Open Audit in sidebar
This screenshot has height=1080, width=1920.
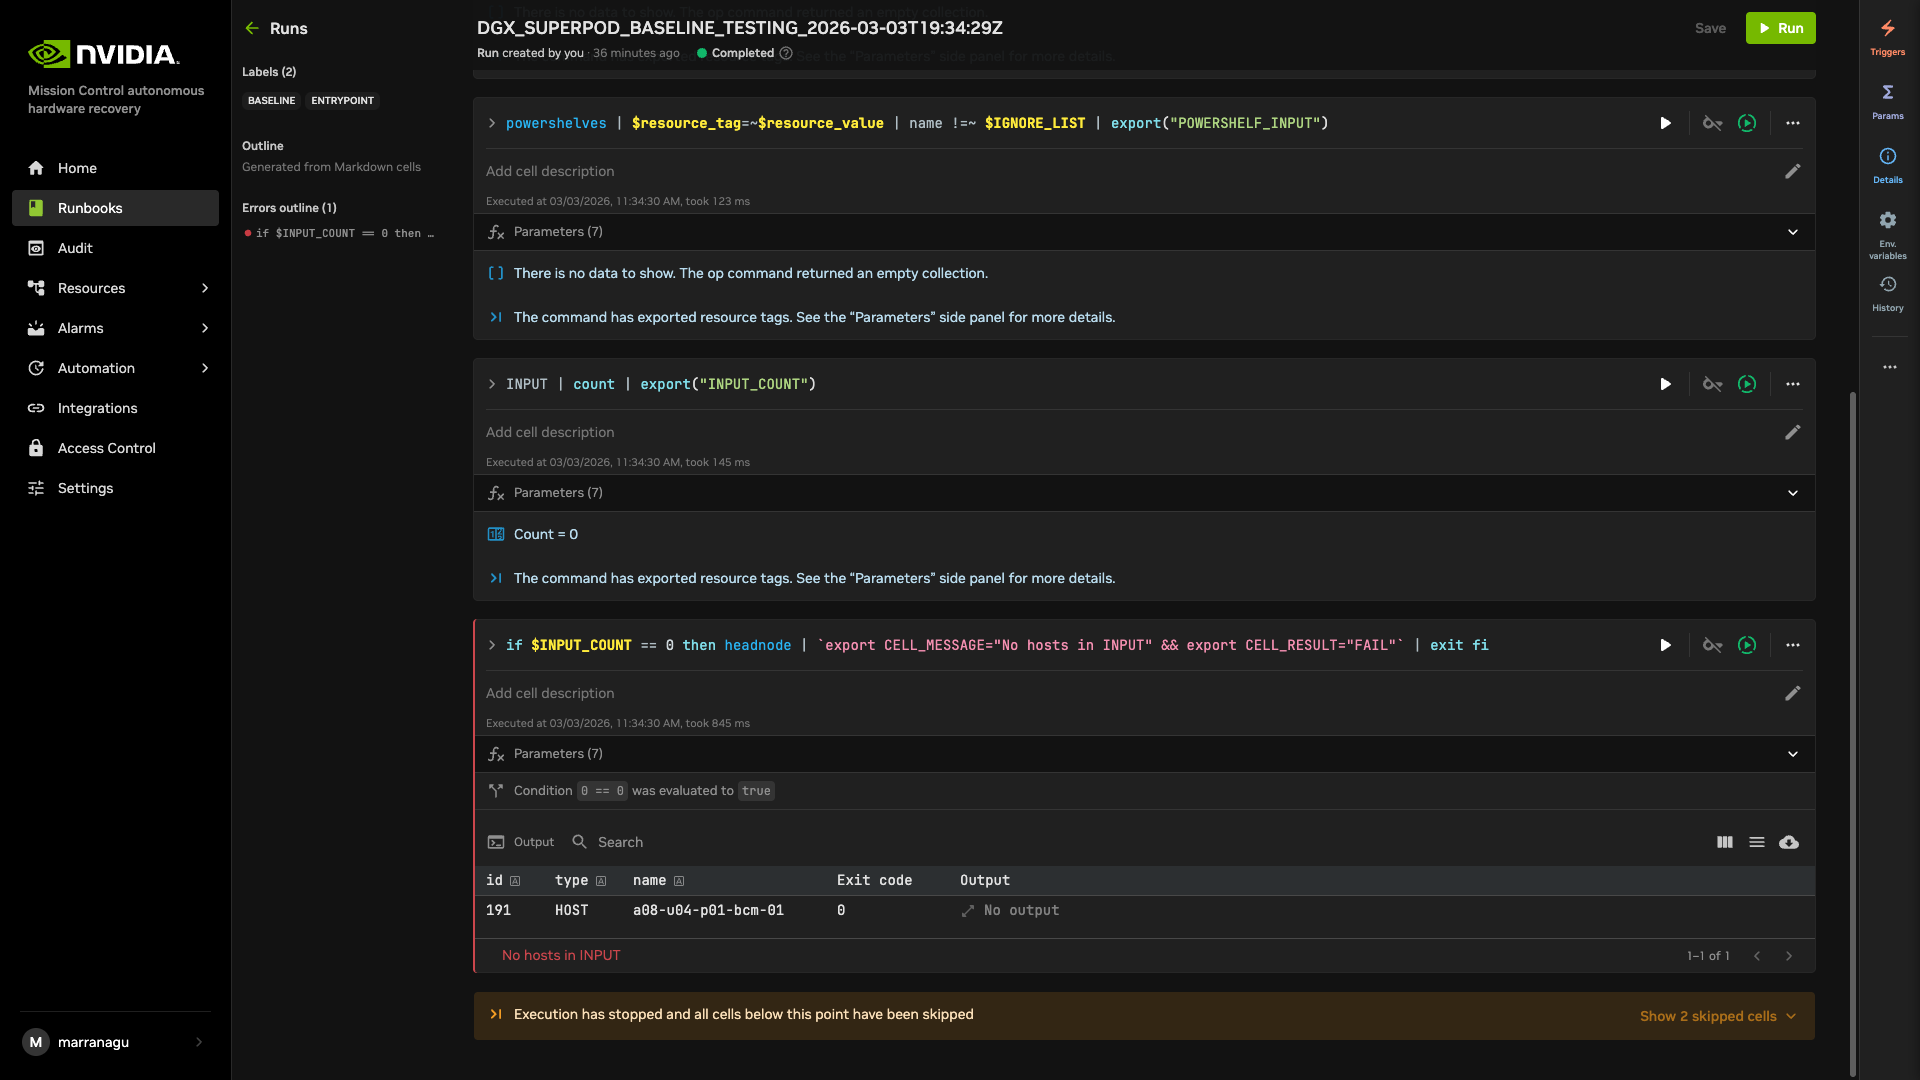click(x=115, y=248)
